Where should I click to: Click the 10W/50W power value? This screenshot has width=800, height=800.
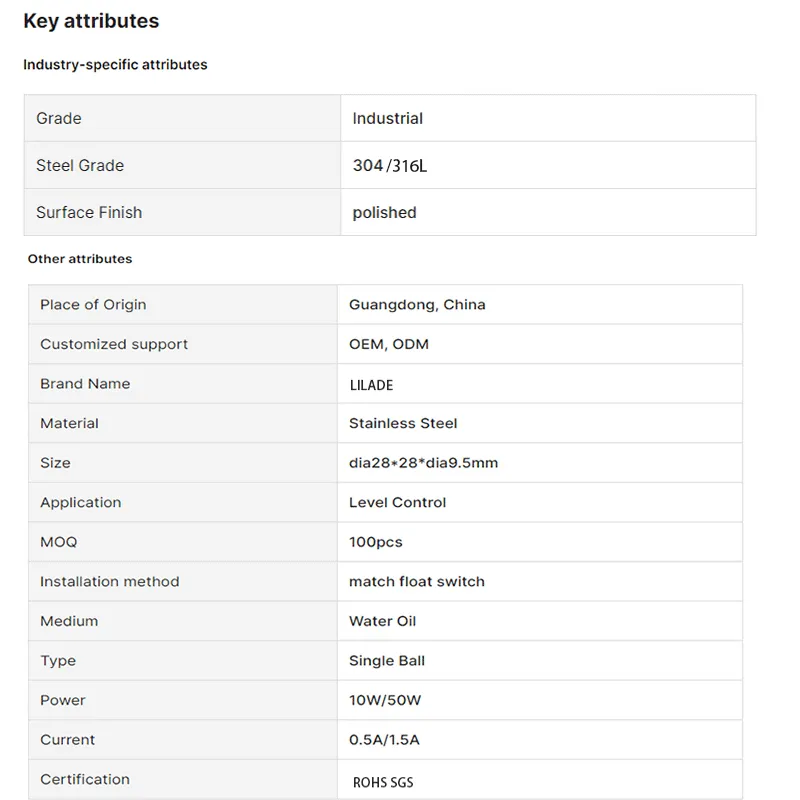coord(385,700)
